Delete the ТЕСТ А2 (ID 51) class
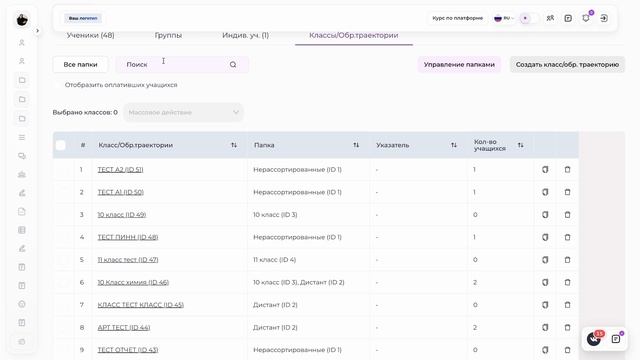 (x=567, y=169)
